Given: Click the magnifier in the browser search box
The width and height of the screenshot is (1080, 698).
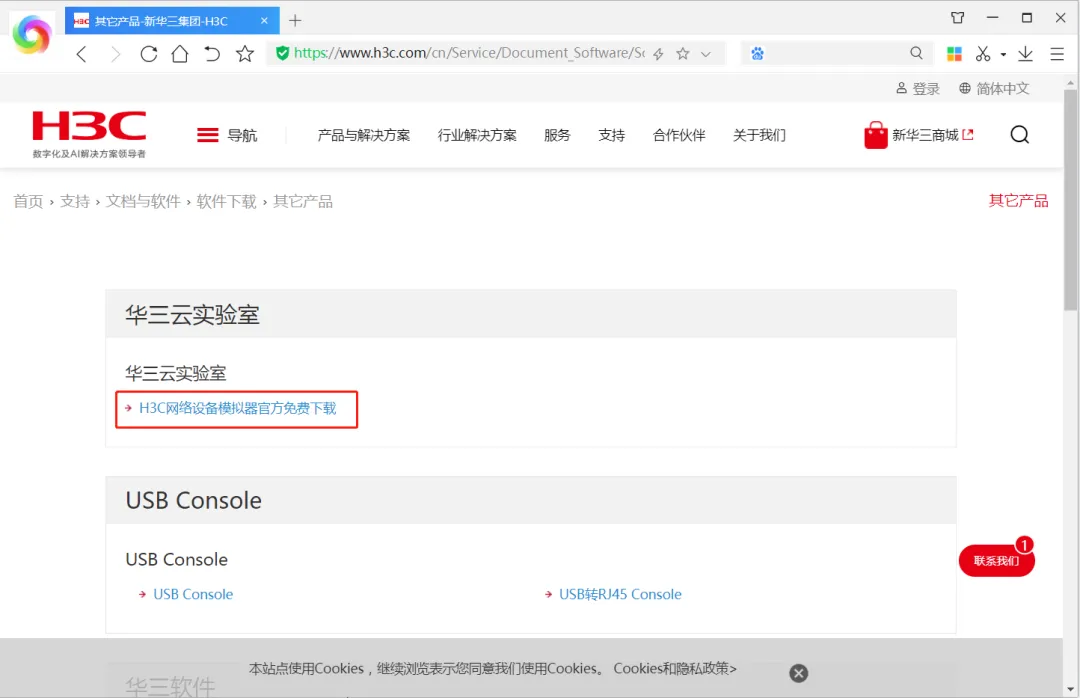Looking at the screenshot, I should click(x=916, y=53).
